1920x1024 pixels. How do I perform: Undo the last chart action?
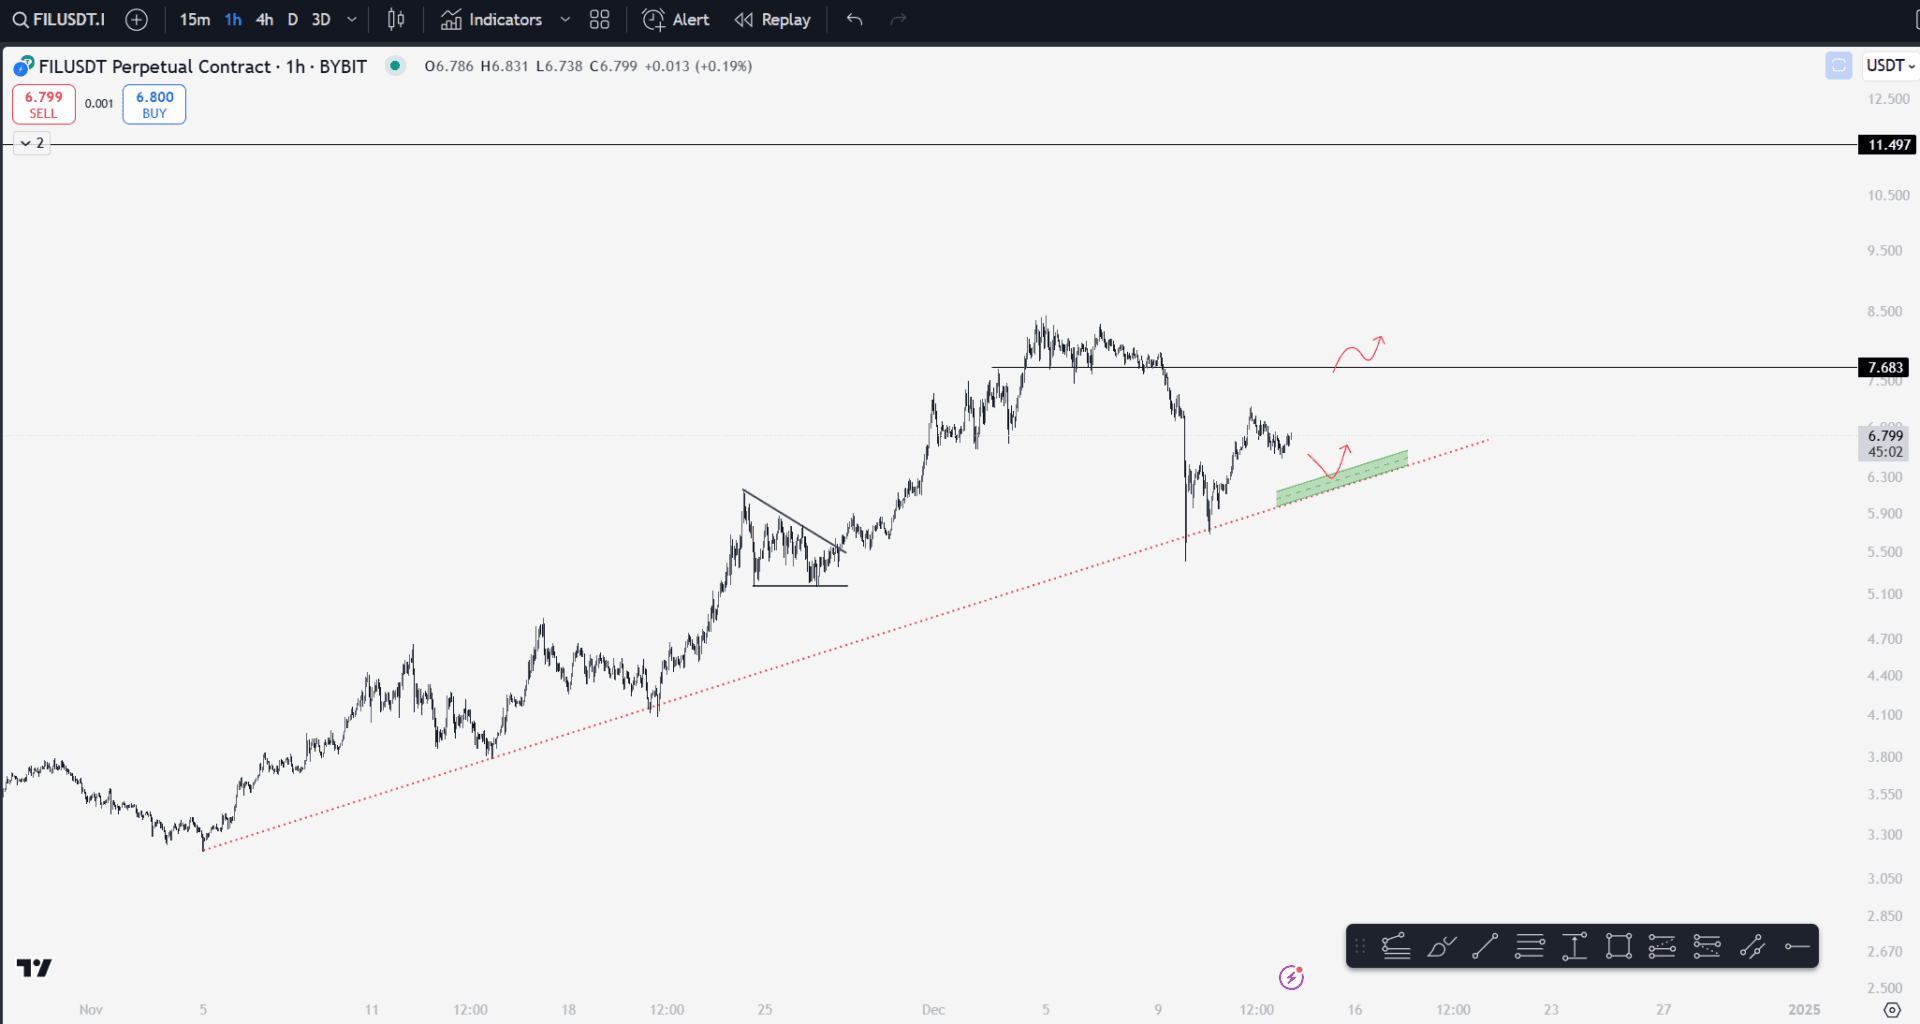[855, 20]
